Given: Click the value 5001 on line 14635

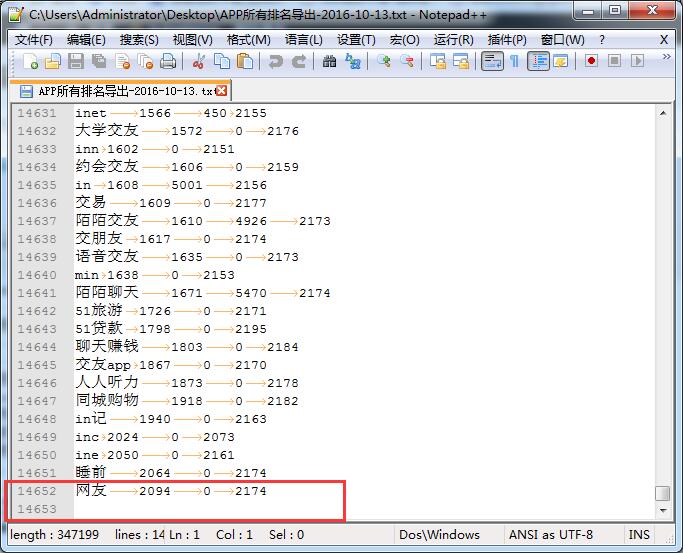Looking at the screenshot, I should pyautogui.click(x=187, y=185).
